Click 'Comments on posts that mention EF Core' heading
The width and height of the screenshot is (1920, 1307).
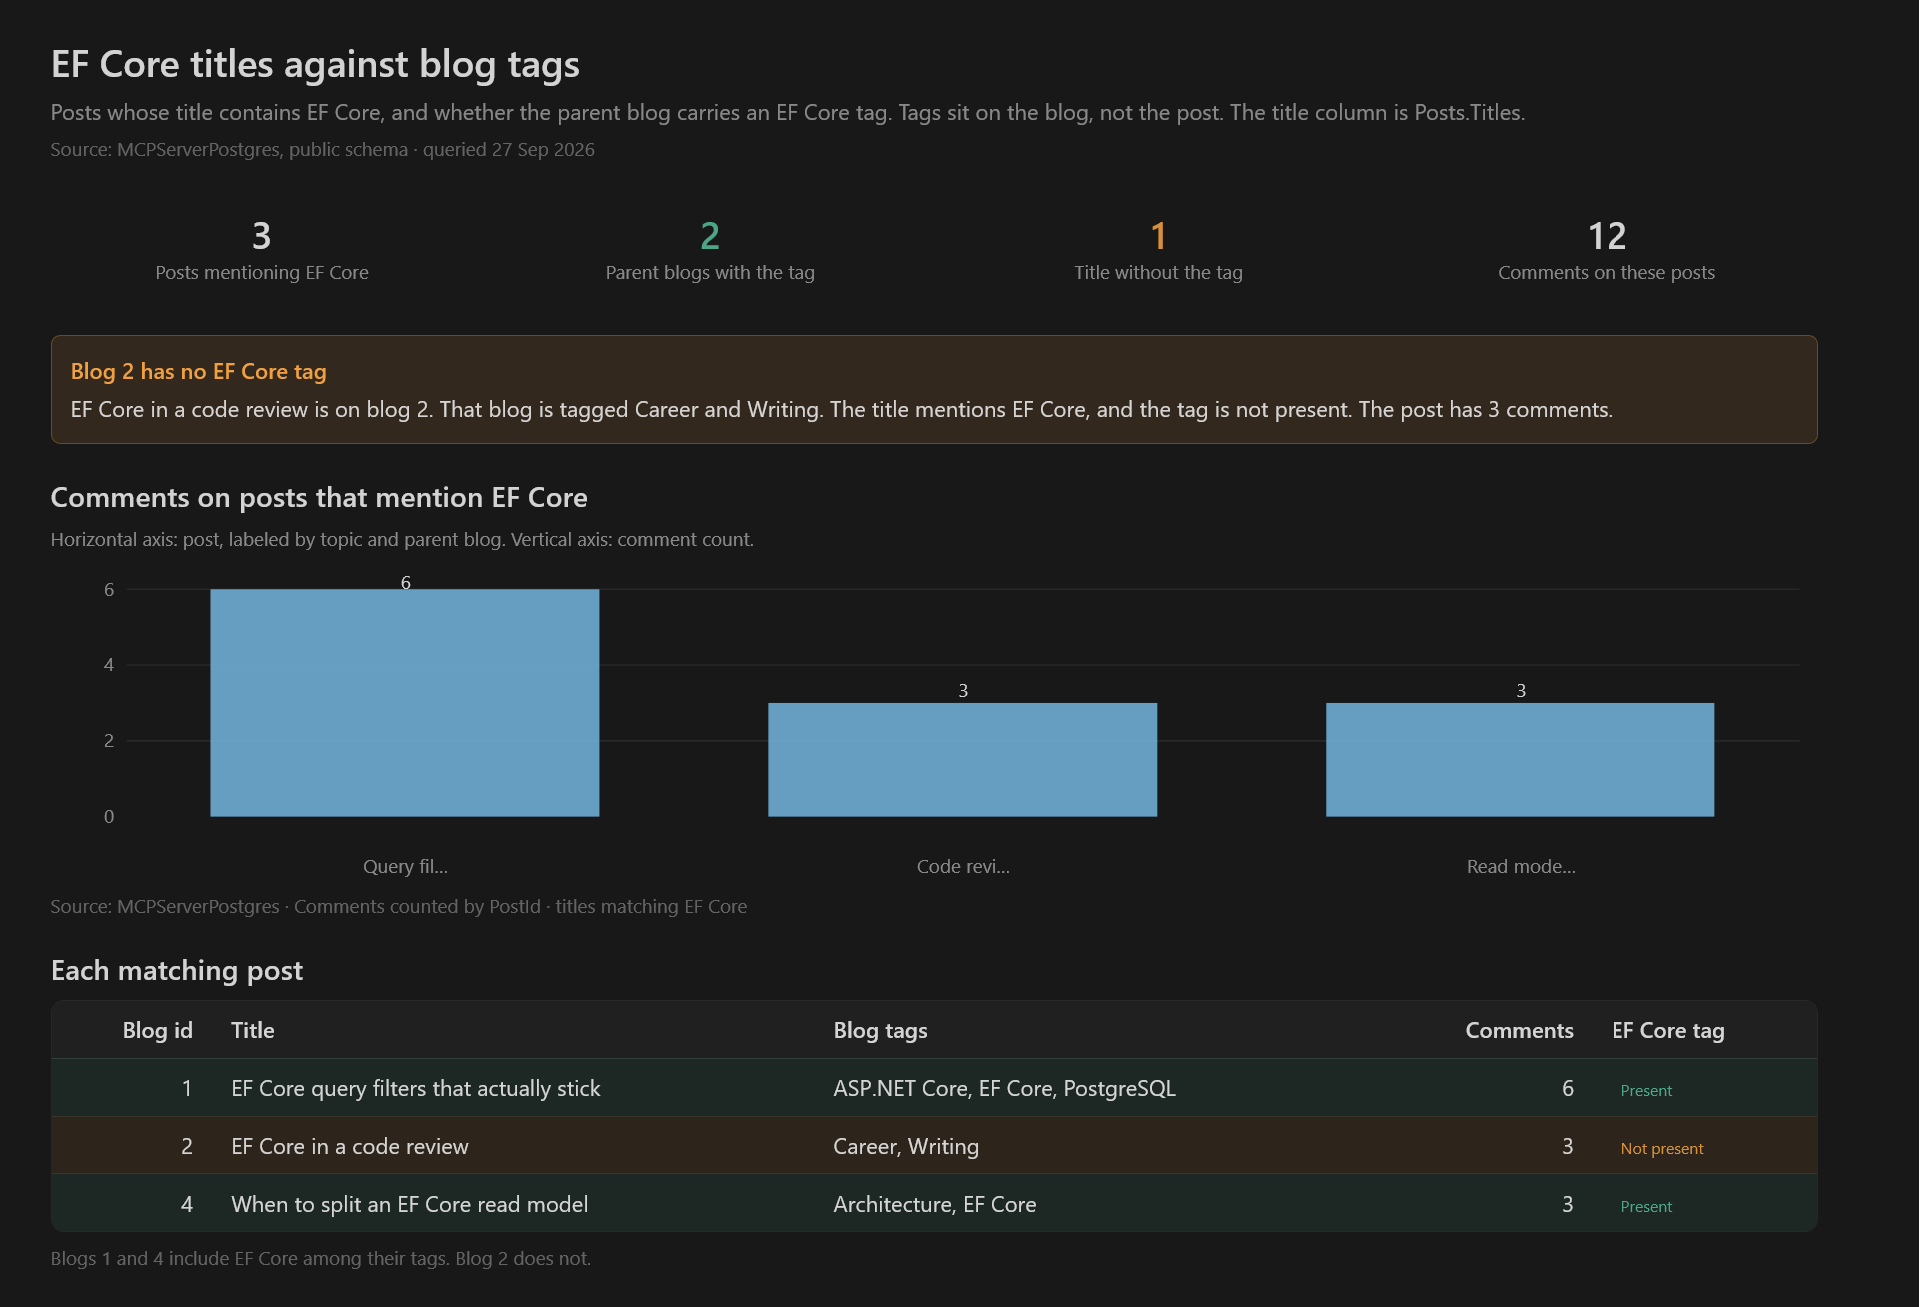point(319,497)
